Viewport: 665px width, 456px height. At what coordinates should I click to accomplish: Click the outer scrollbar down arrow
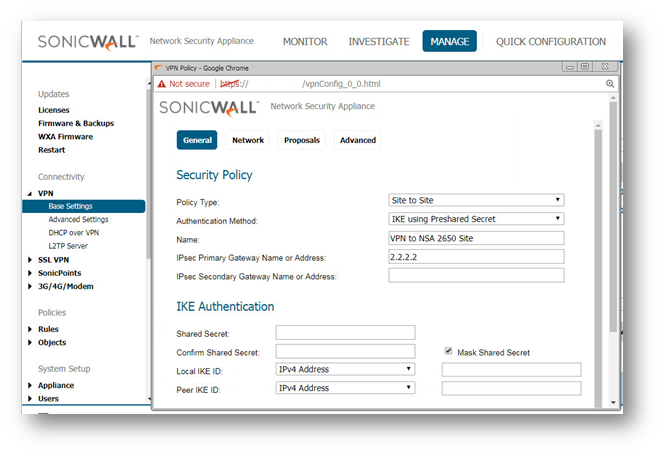613,403
